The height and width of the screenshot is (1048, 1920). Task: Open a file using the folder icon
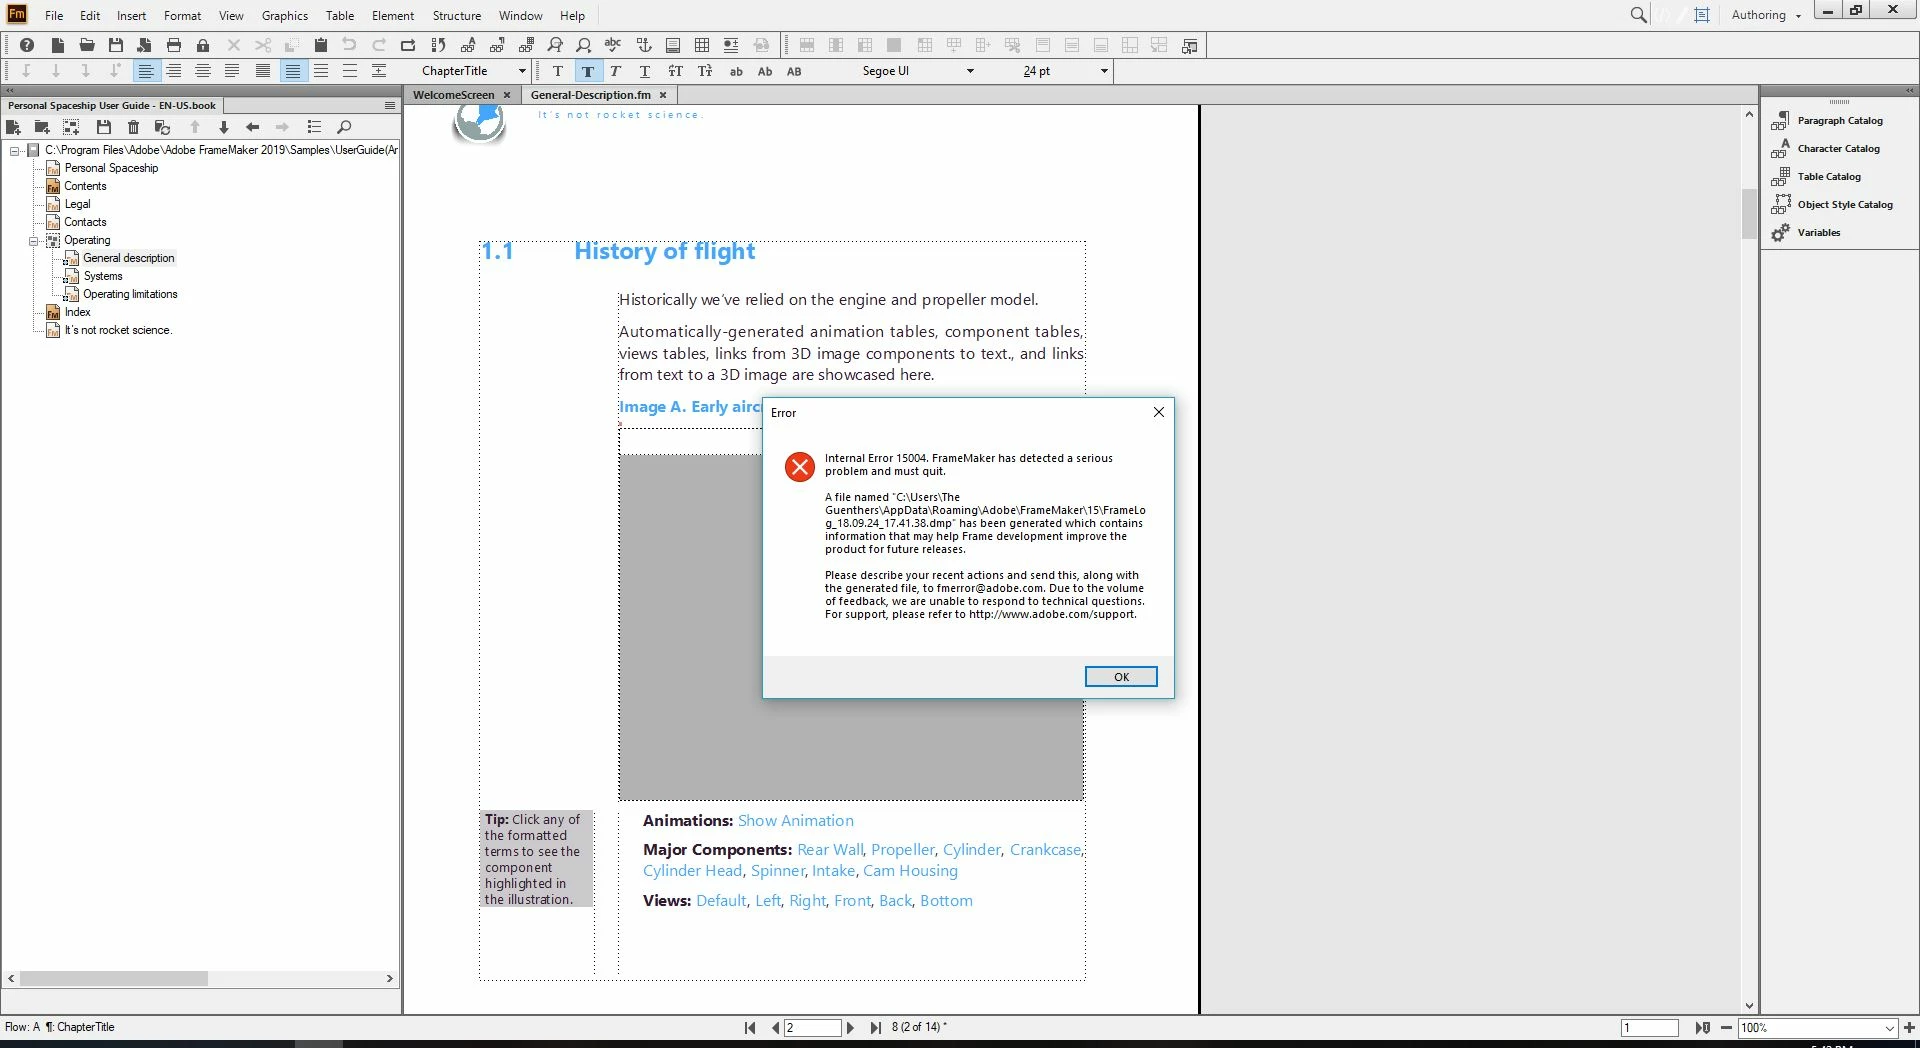point(87,45)
